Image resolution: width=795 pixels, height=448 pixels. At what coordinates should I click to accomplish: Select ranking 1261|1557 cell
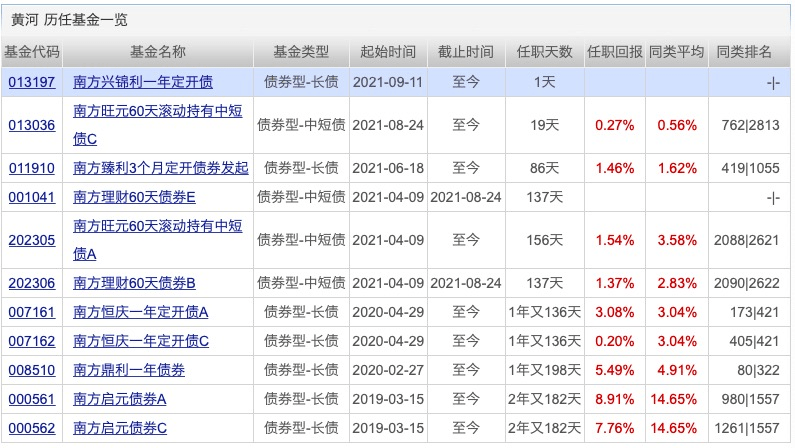746,428
